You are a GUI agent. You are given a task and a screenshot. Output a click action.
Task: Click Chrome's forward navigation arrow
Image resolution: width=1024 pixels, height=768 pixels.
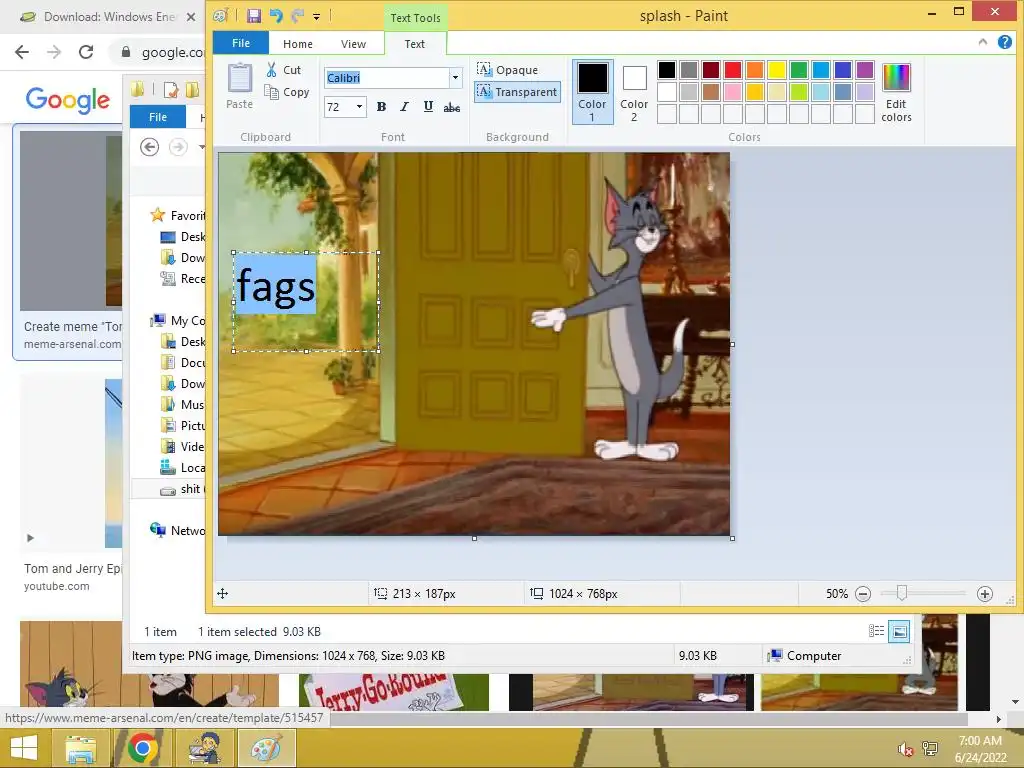[x=54, y=52]
